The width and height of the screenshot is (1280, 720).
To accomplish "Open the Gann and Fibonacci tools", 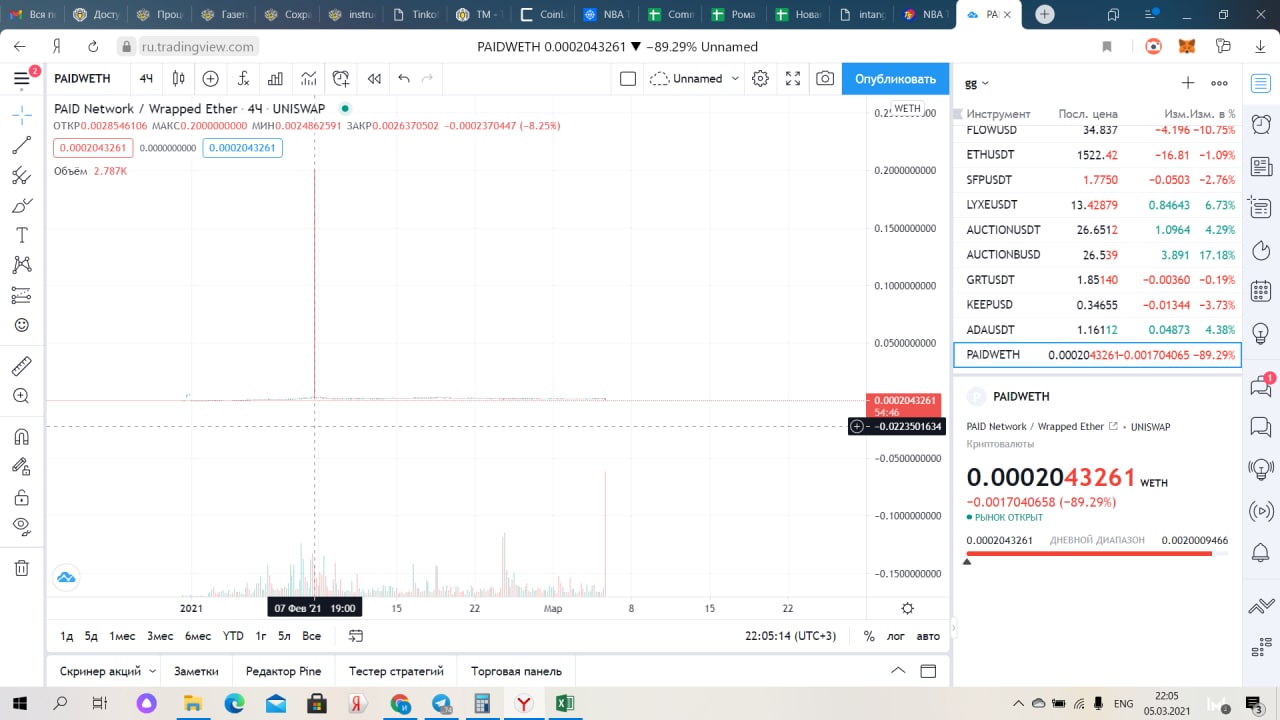I will (21, 176).
